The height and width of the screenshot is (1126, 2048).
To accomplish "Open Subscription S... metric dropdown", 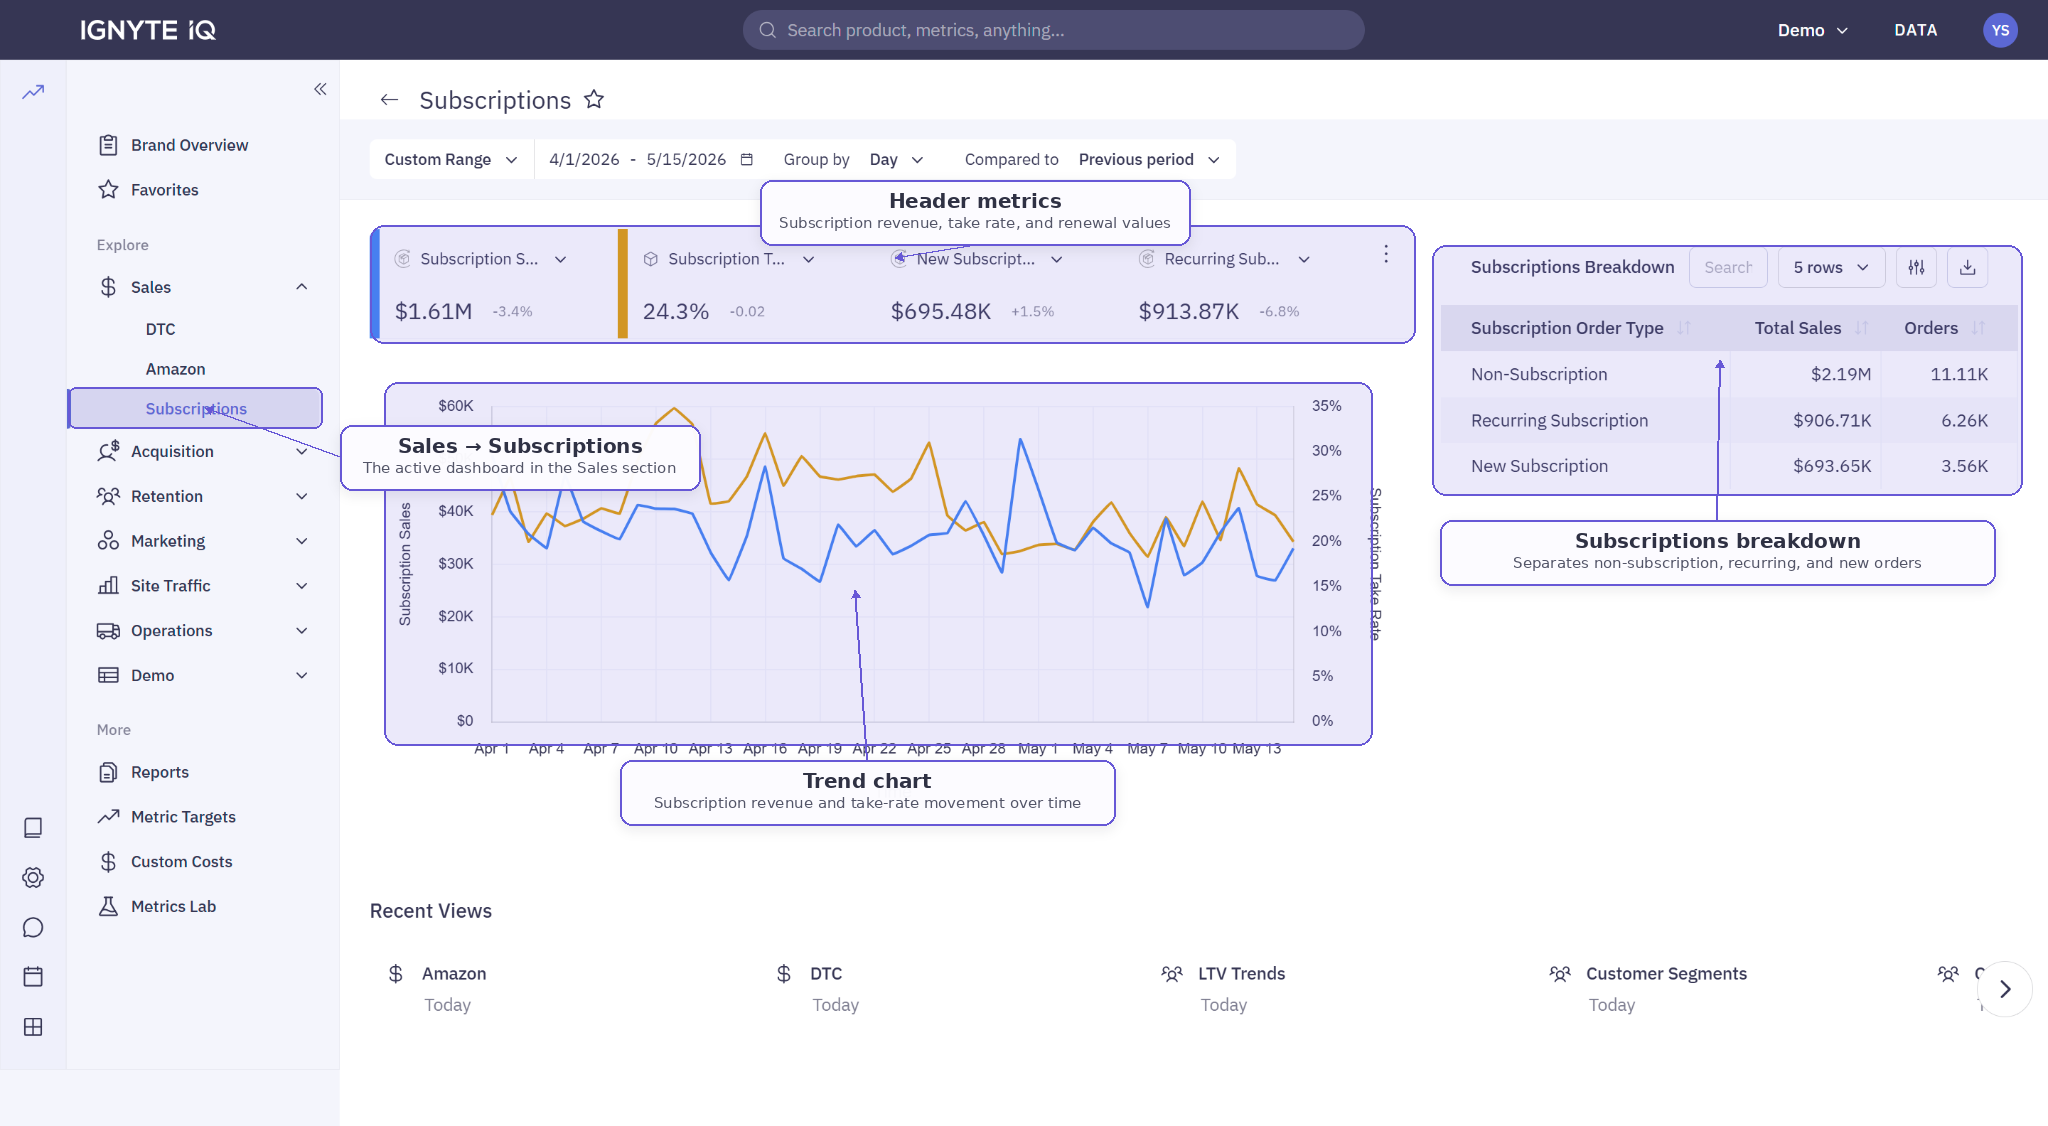I will (x=561, y=259).
